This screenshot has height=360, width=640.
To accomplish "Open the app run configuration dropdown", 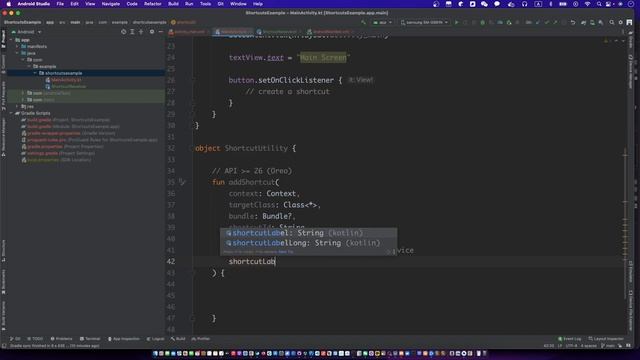I will point(382,22).
